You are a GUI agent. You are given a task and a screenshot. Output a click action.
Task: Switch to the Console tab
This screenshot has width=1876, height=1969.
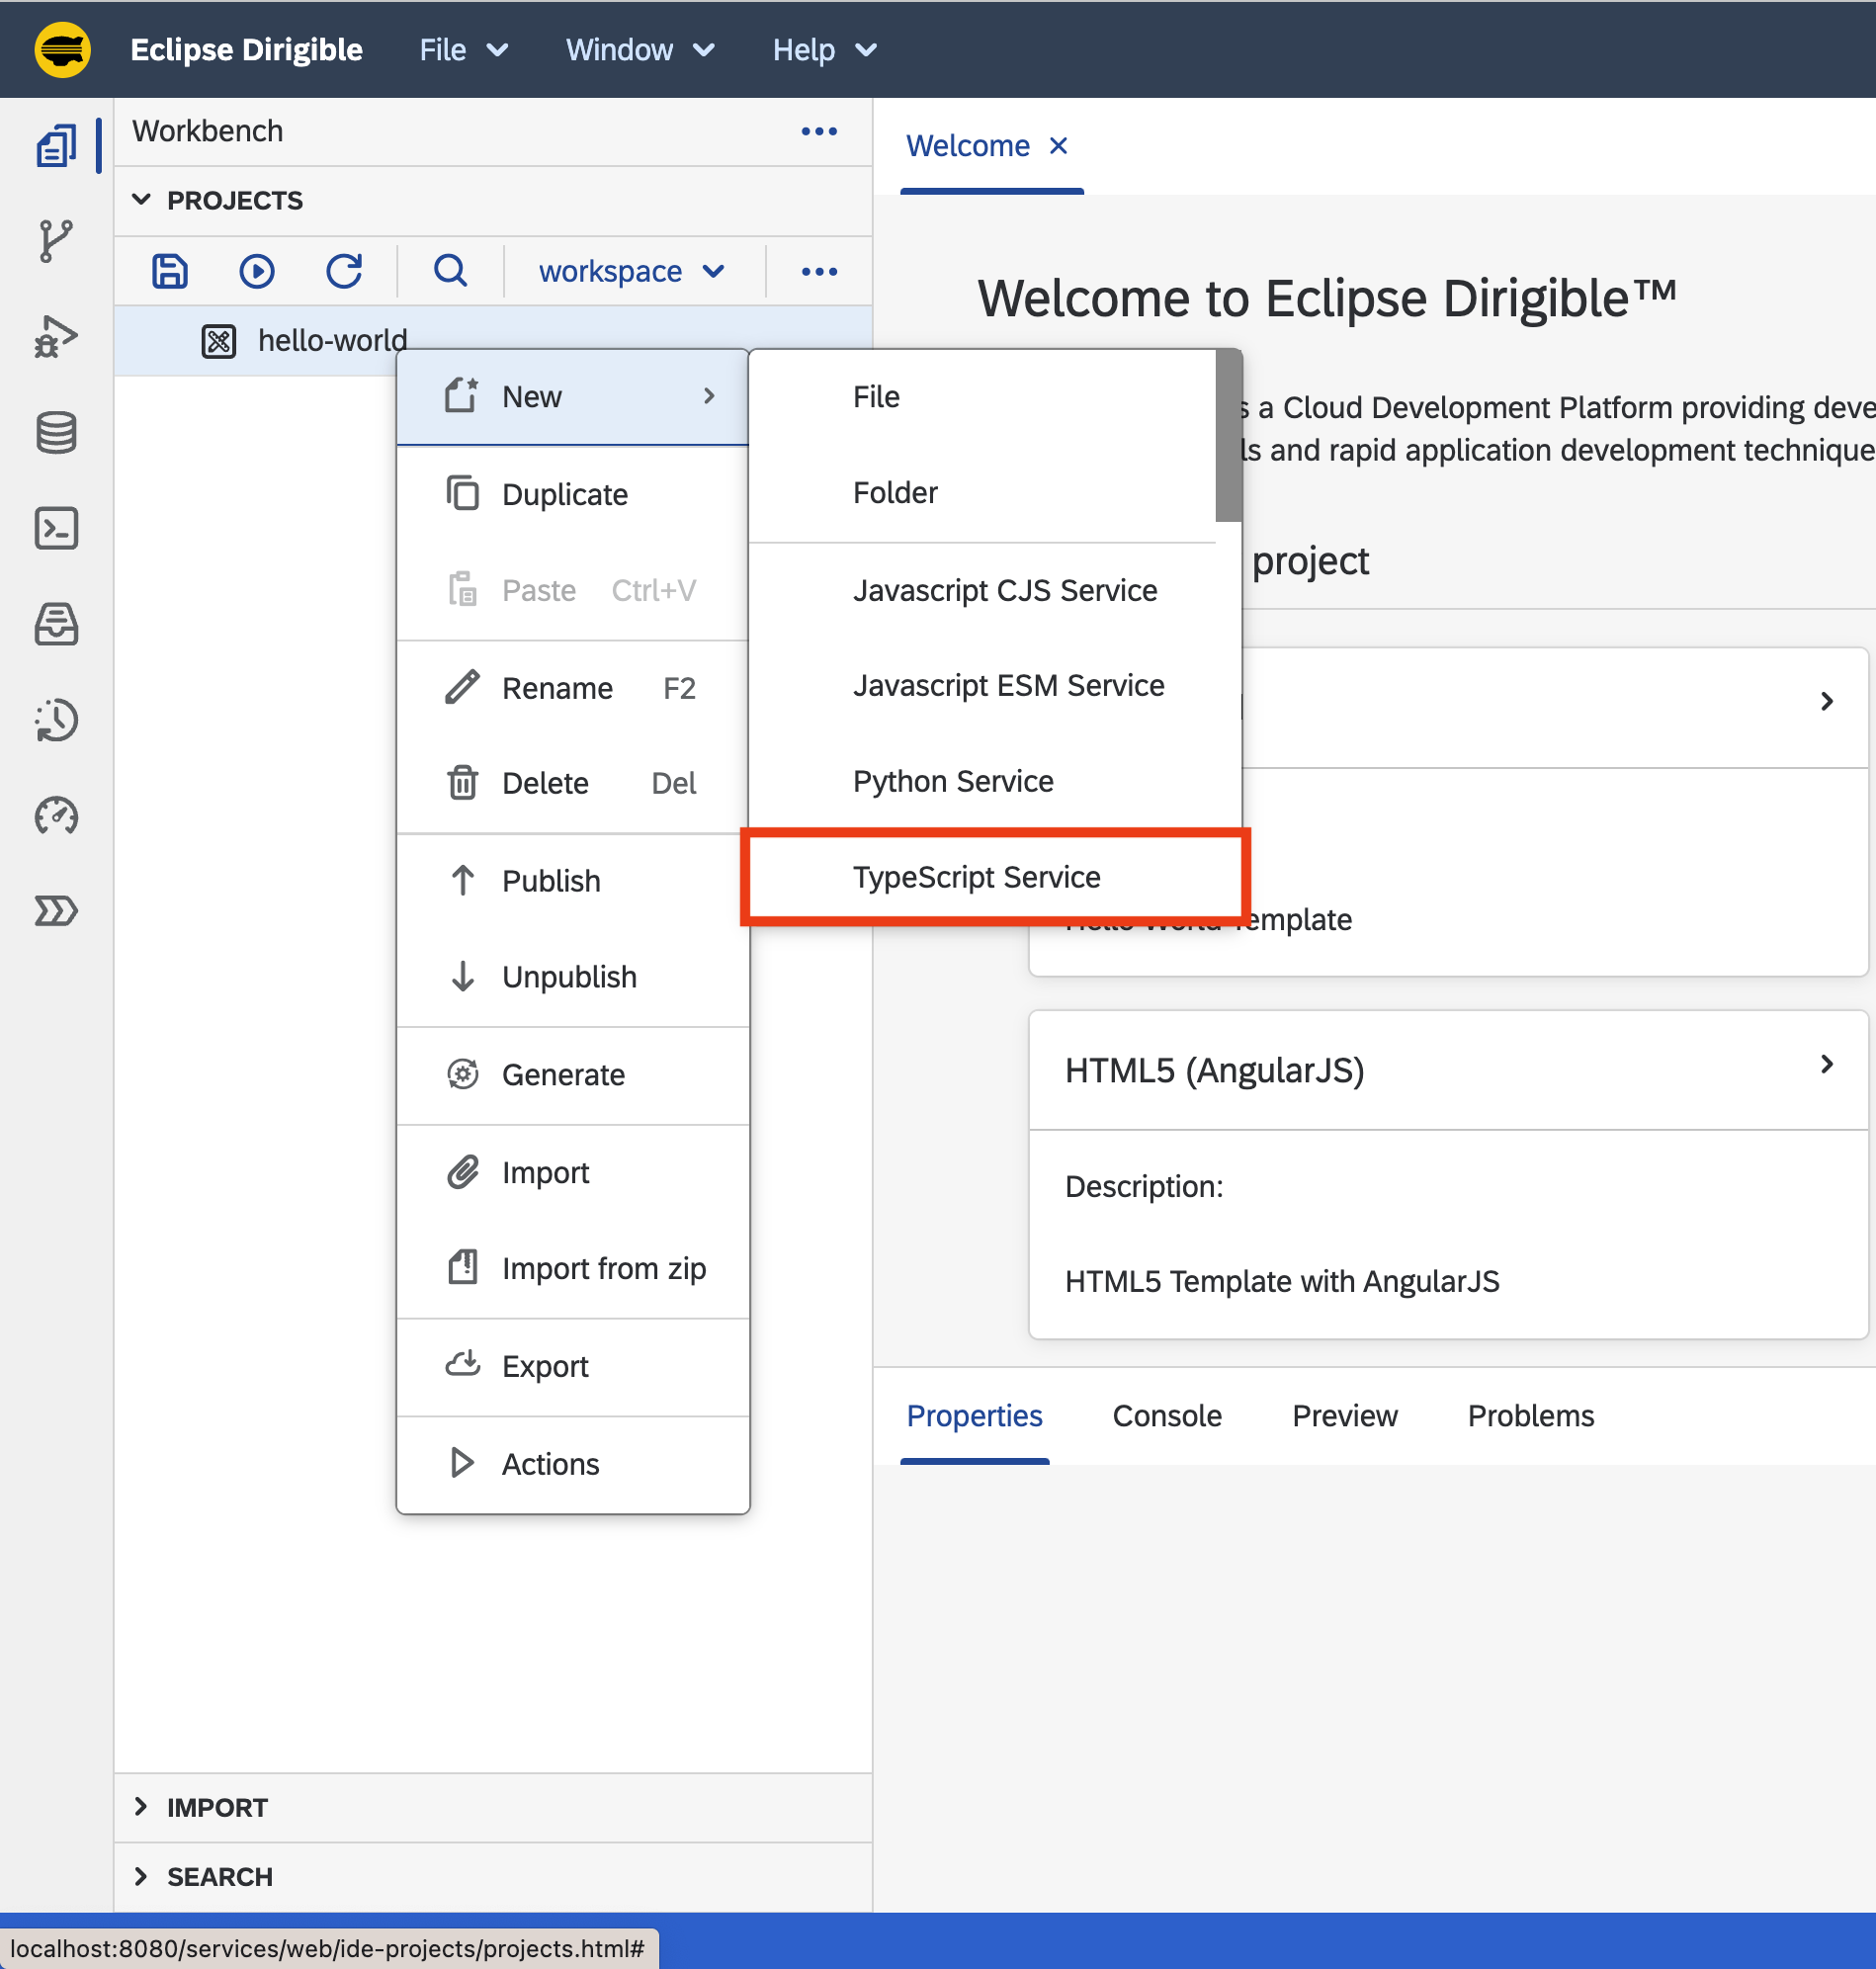click(1167, 1416)
